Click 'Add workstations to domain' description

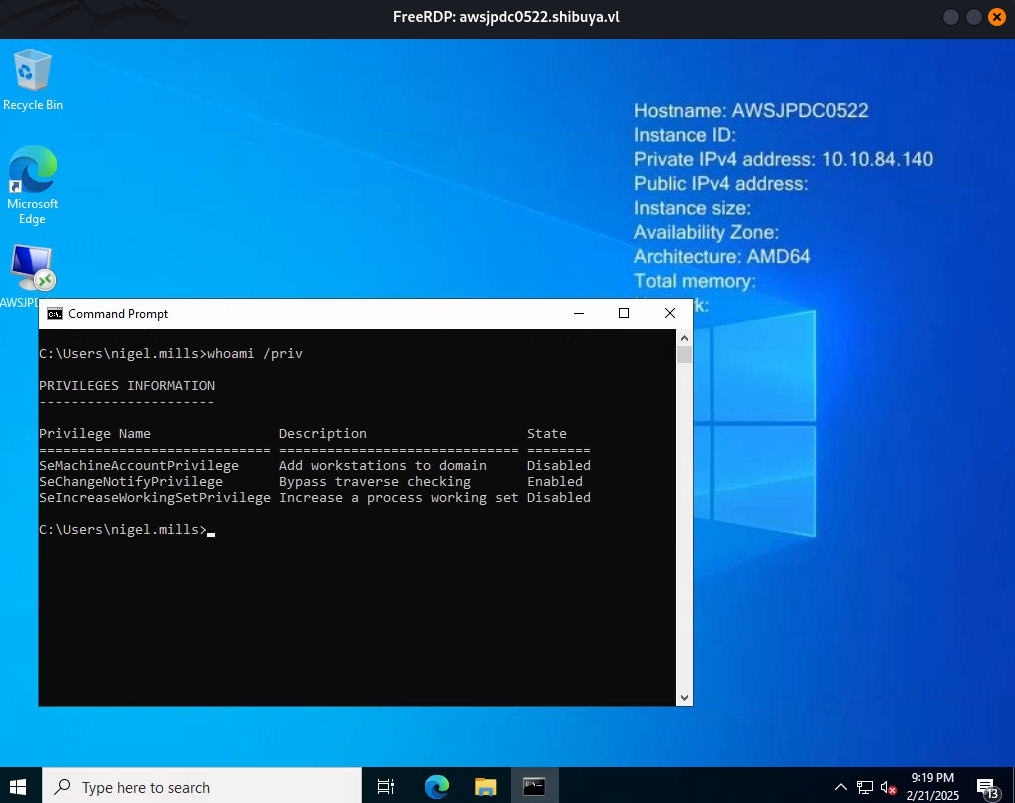click(383, 466)
